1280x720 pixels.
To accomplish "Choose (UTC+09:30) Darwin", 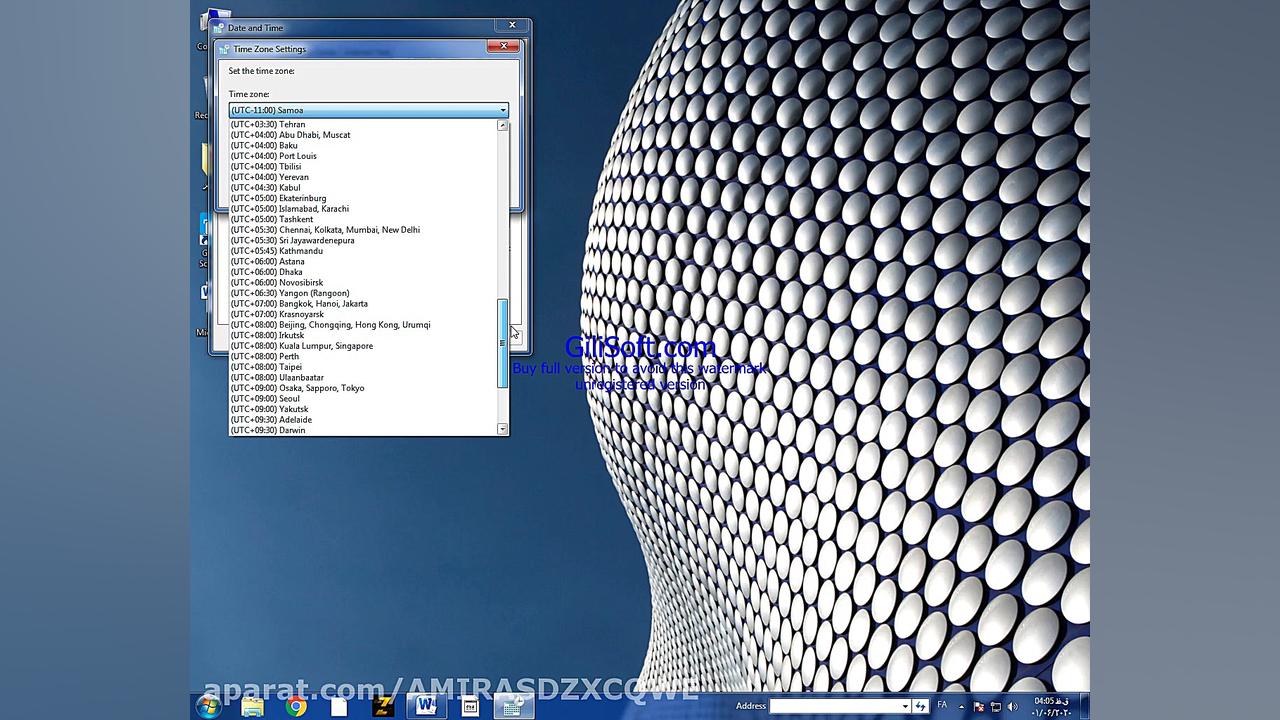I will coord(363,430).
